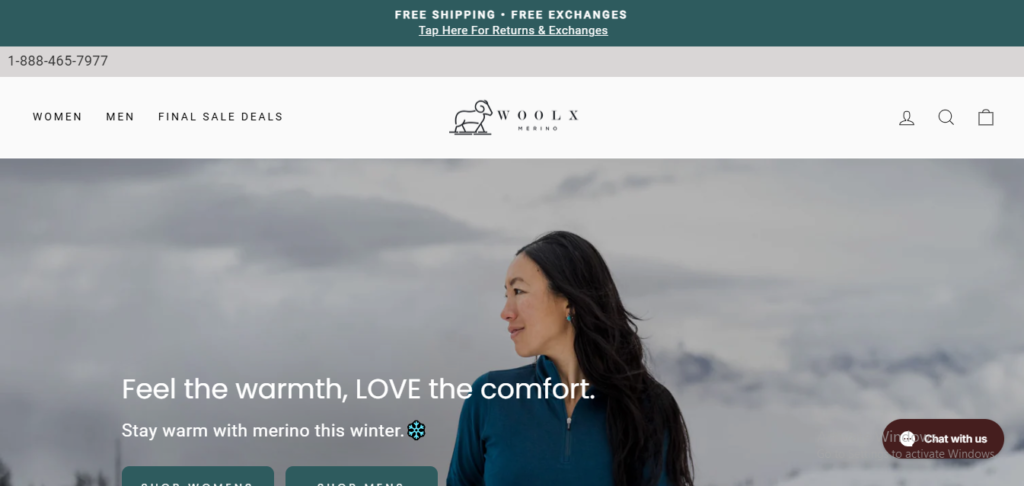Open the Final Sale Deals menu

pyautogui.click(x=221, y=117)
